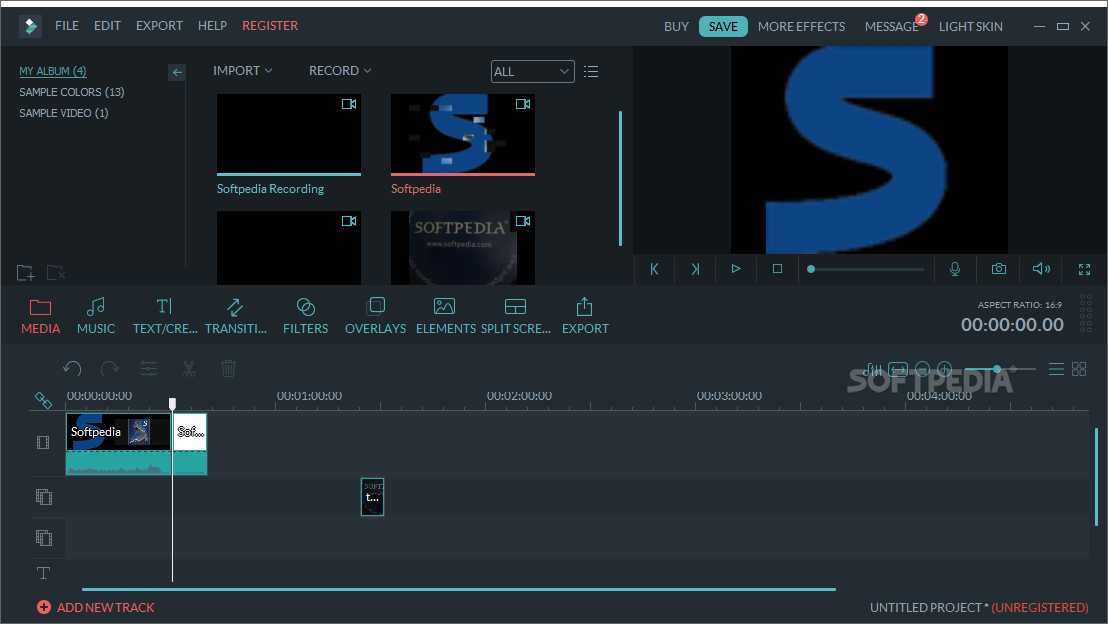
Task: Open the ALL media filter combo box
Action: coord(532,71)
